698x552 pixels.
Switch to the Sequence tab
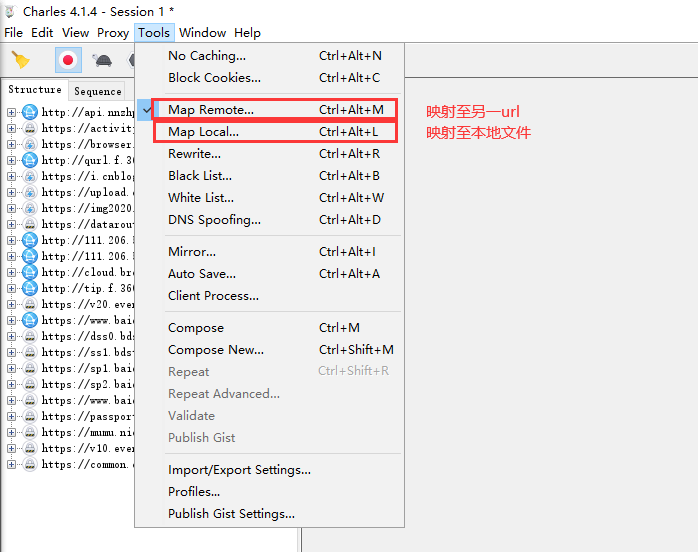(x=97, y=91)
